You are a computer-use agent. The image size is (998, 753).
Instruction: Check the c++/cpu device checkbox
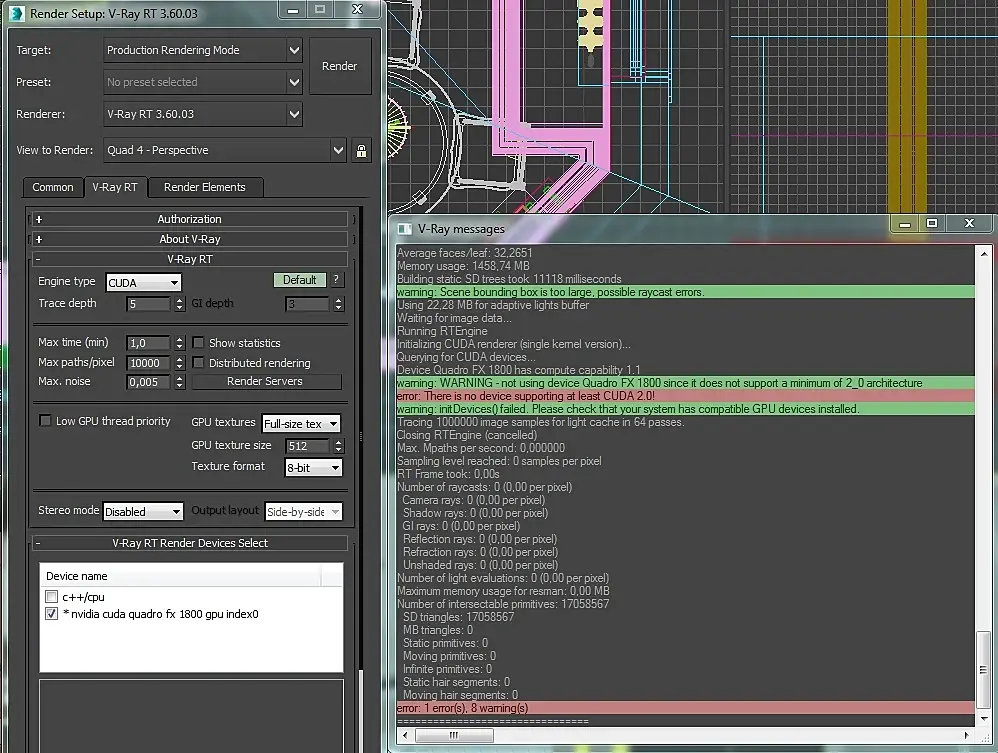point(52,596)
